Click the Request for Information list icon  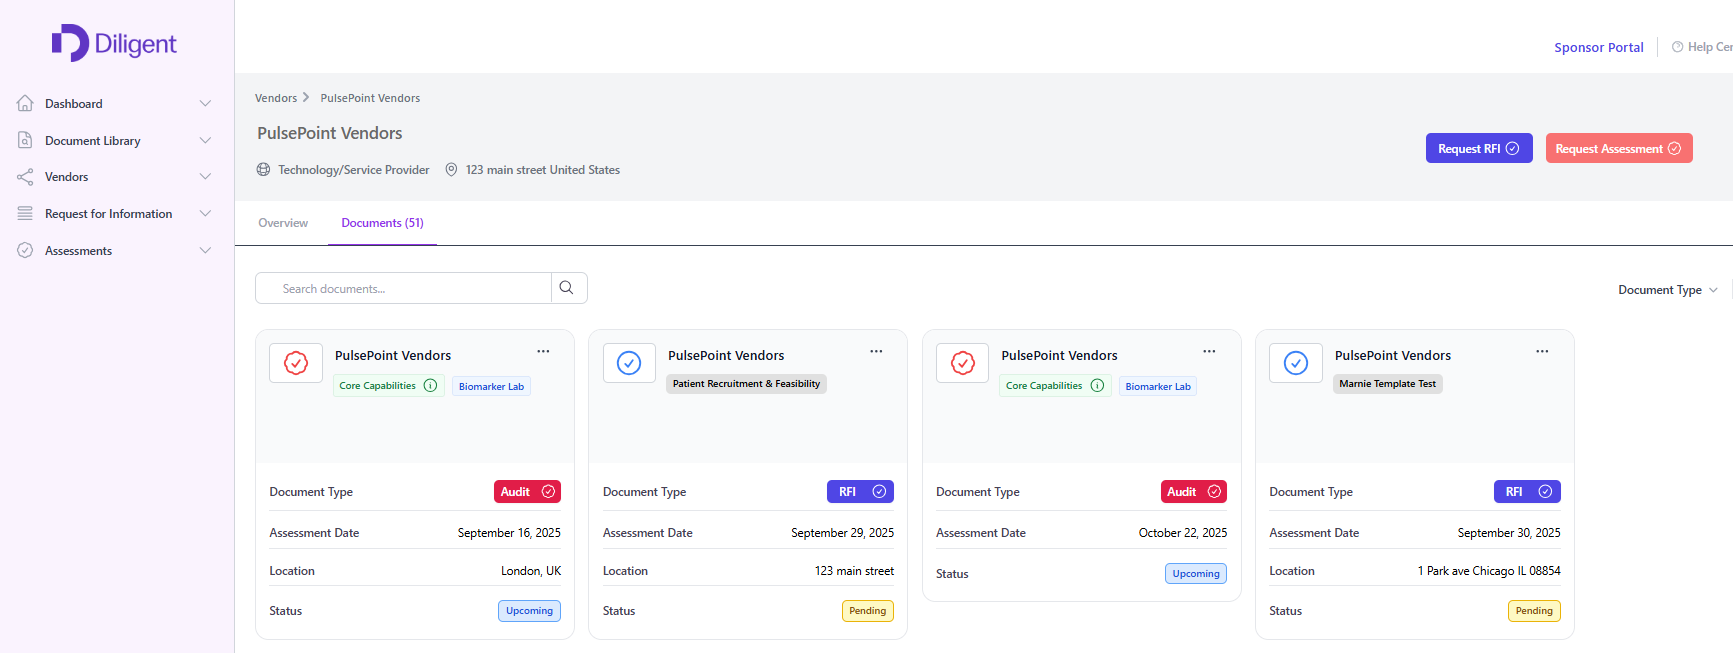25,214
